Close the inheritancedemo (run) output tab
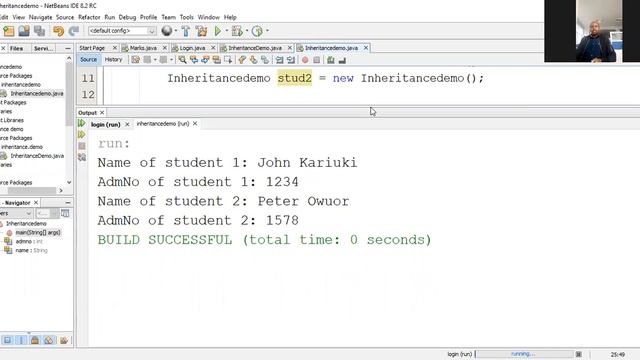Image resolution: width=640 pixels, height=360 pixels. tap(195, 123)
